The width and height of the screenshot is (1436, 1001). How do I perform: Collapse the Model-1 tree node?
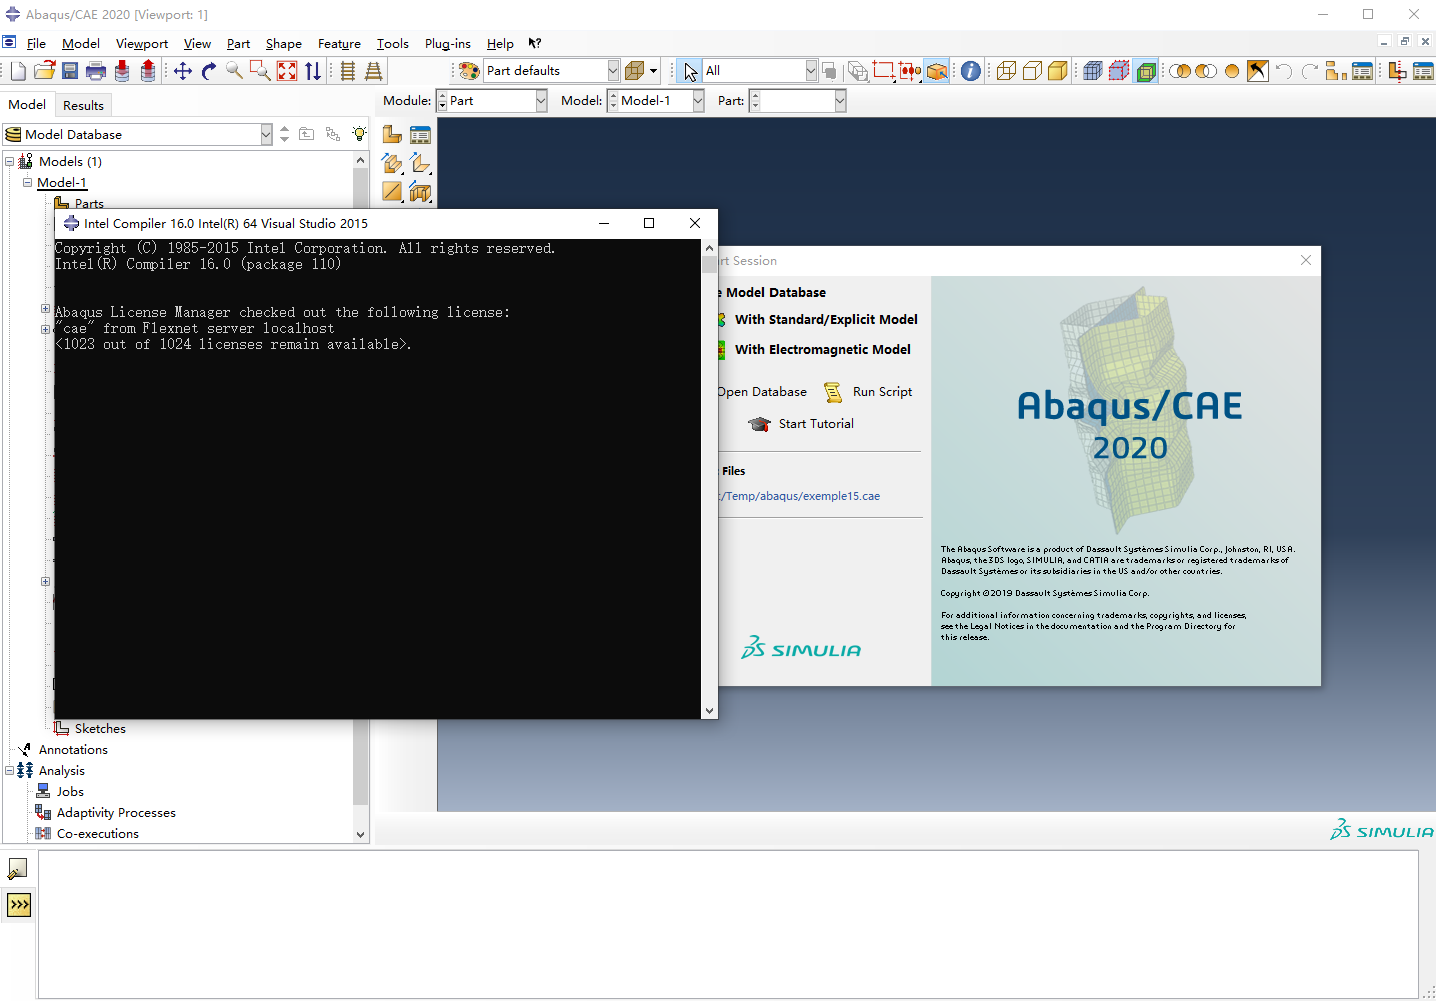point(28,182)
